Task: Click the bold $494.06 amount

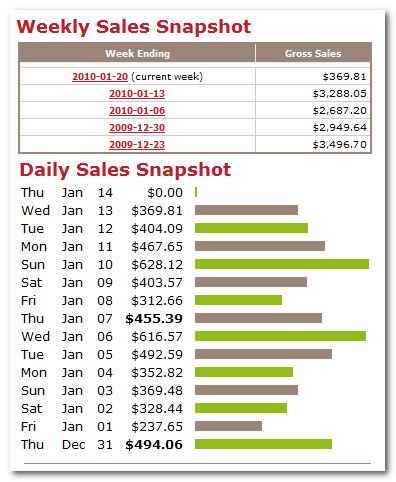Action: click(154, 445)
